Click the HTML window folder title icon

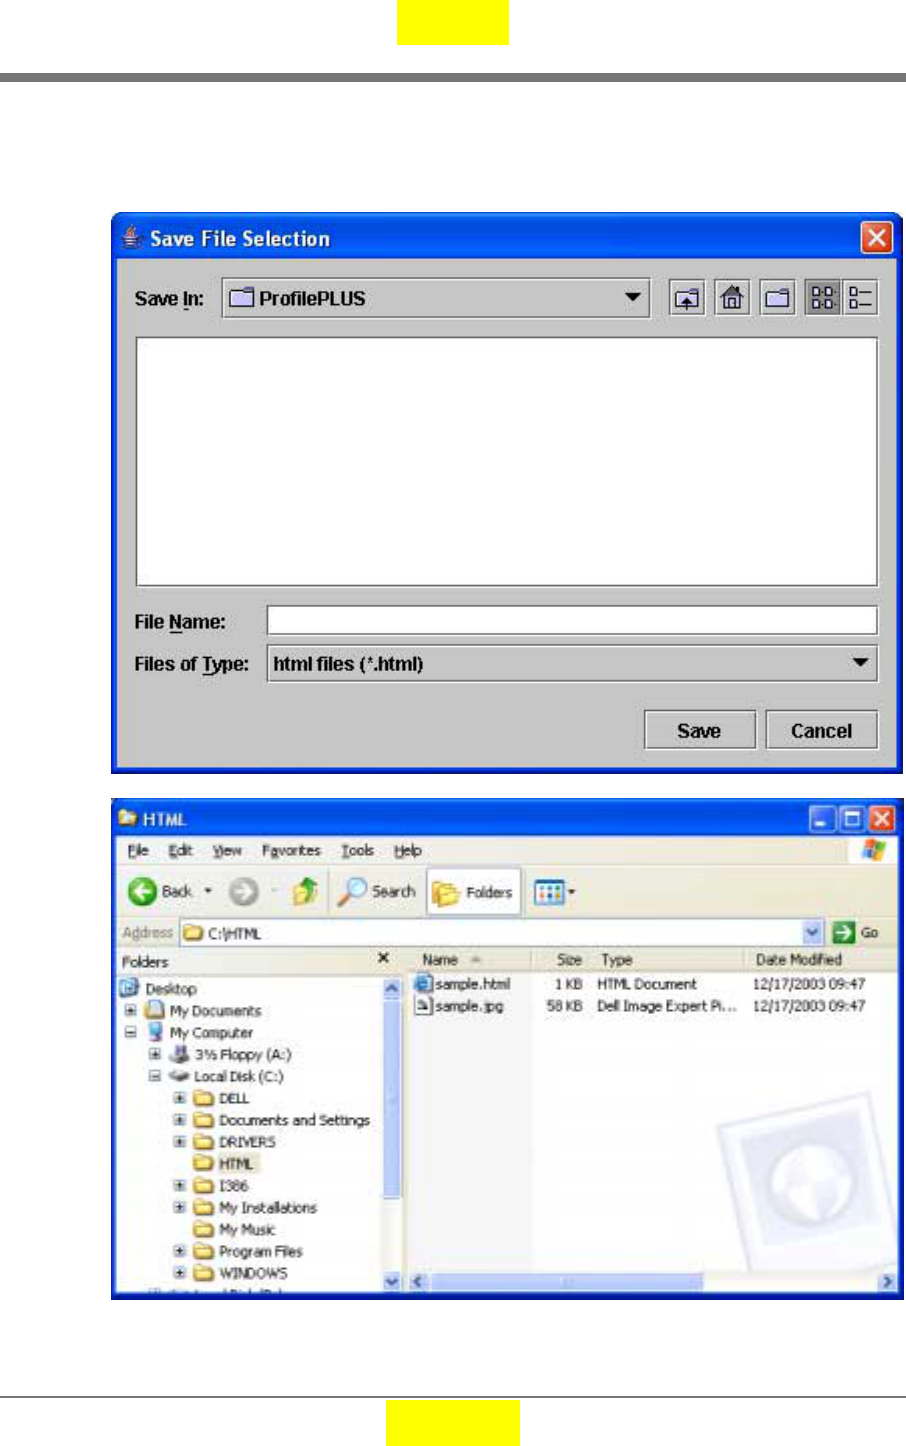(x=127, y=818)
